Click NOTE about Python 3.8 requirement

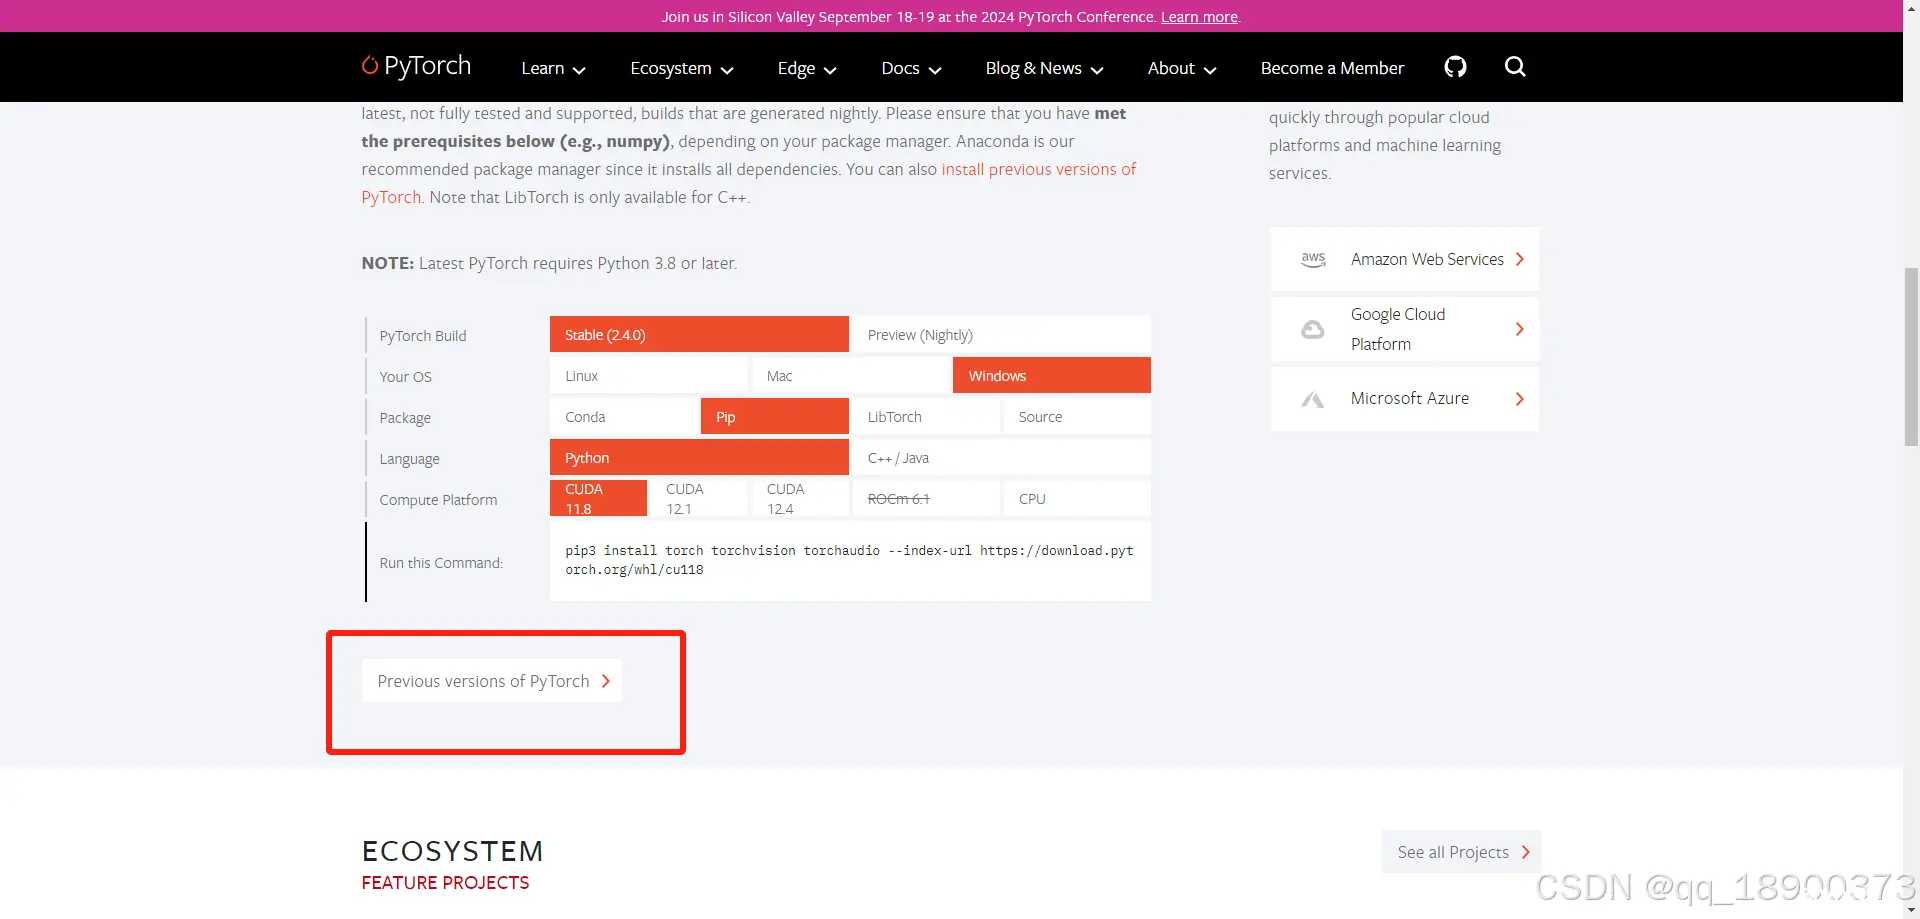(x=549, y=263)
